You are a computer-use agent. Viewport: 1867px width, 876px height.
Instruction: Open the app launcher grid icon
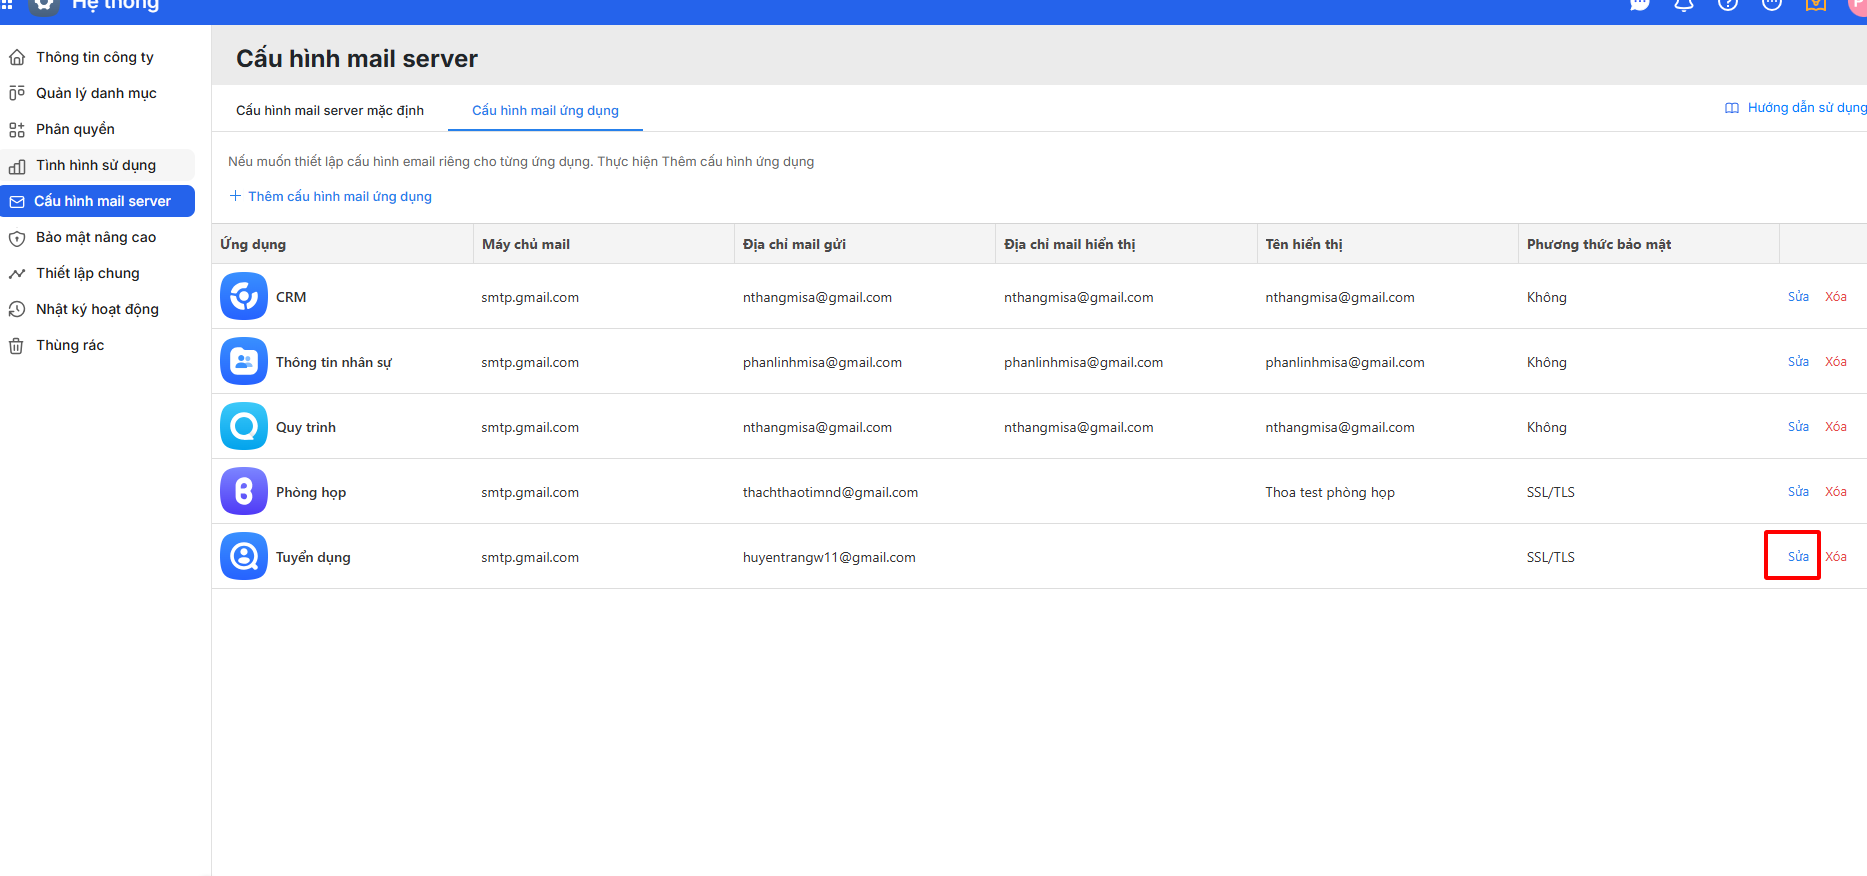[x=7, y=4]
